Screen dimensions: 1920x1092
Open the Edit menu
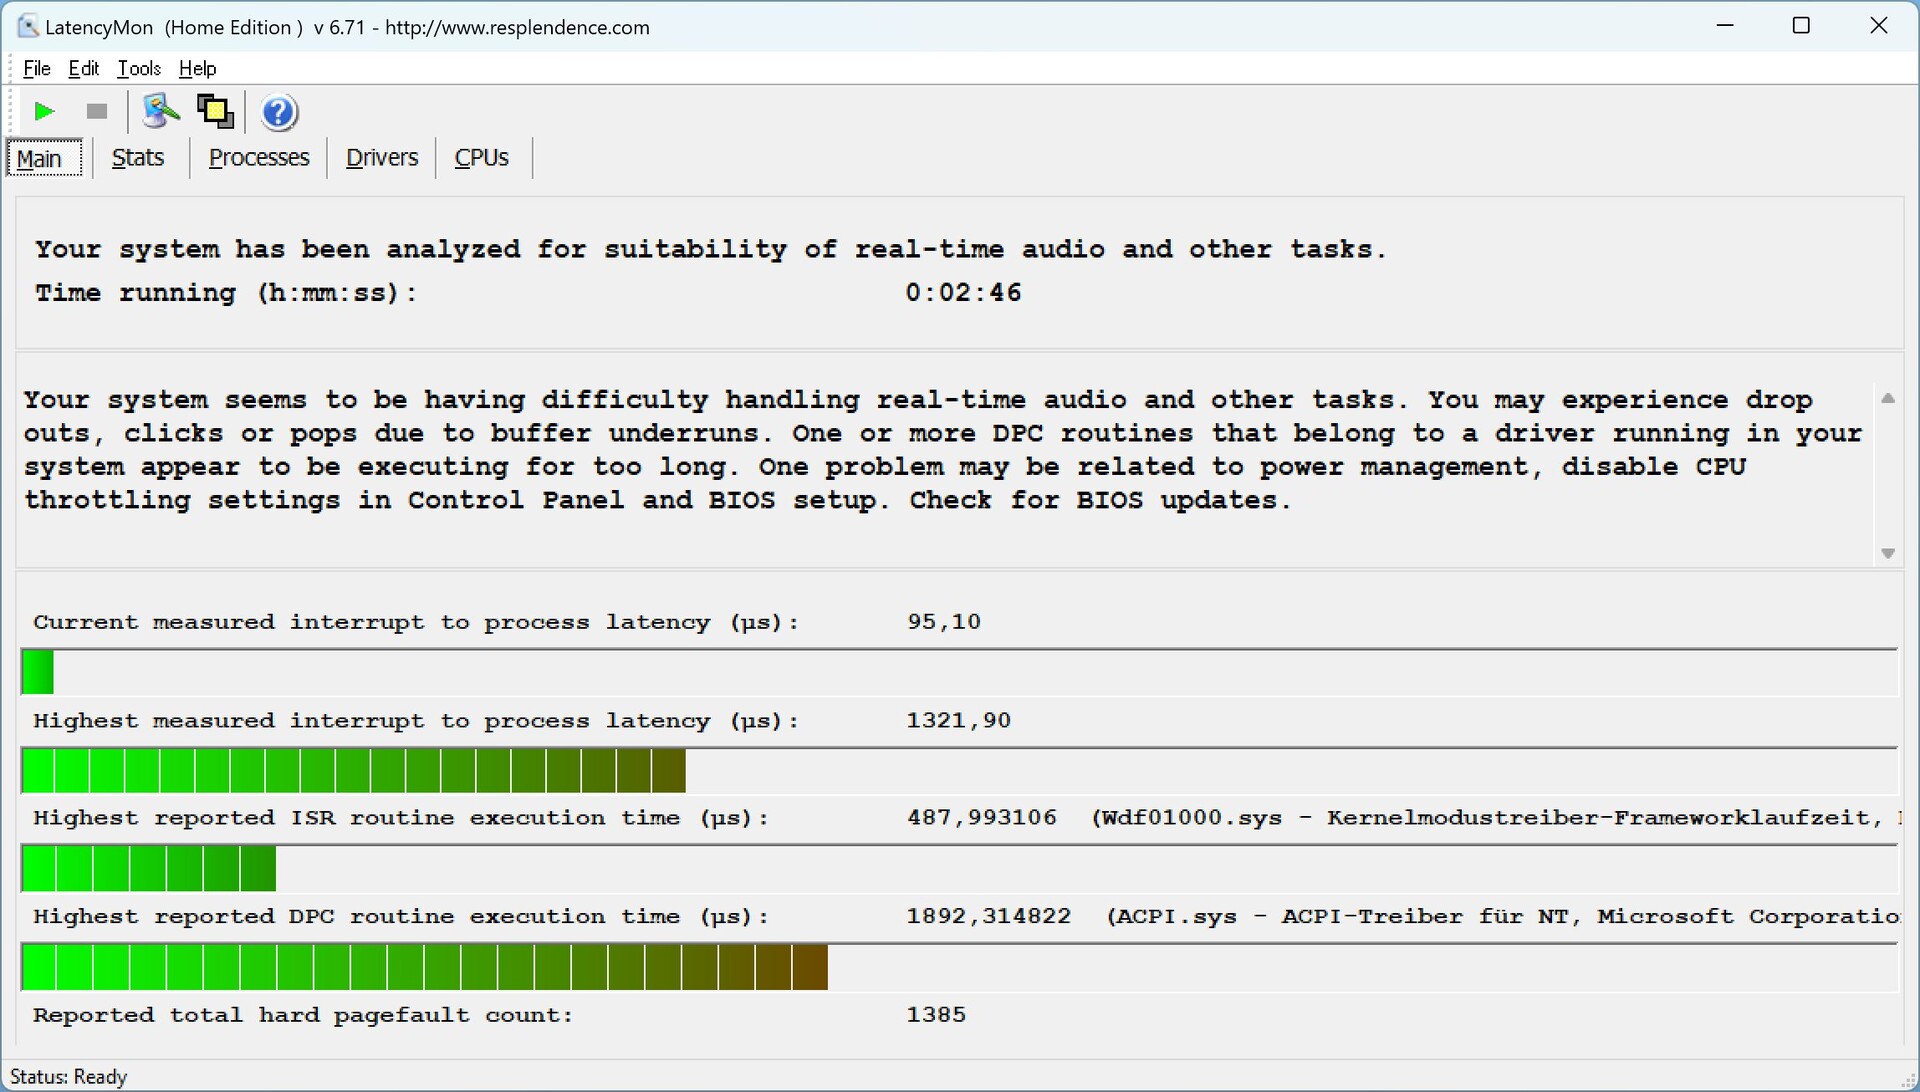[x=83, y=68]
